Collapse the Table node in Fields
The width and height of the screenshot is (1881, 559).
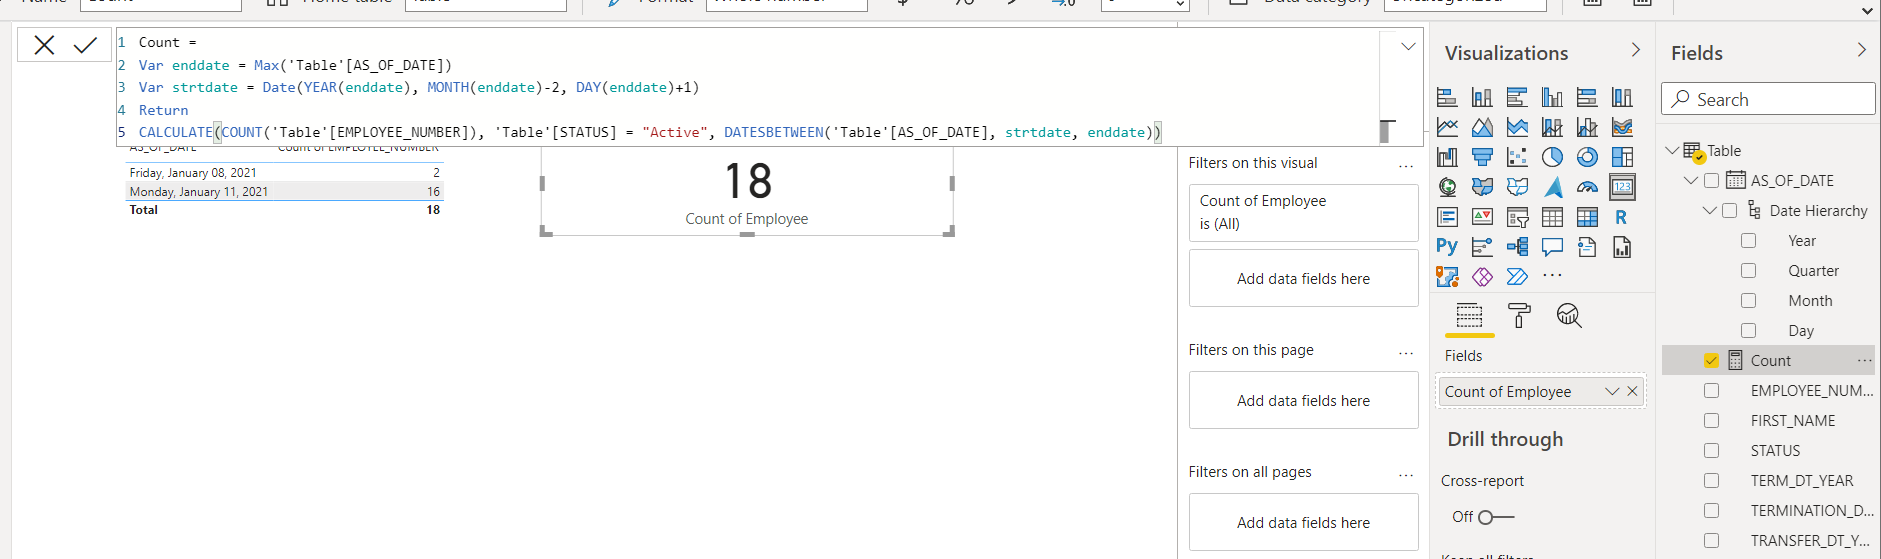point(1672,151)
